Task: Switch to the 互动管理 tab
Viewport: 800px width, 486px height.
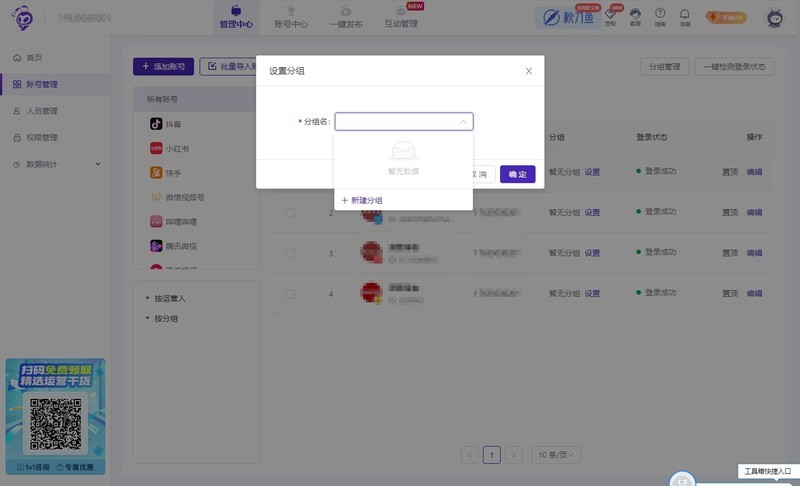Action: pyautogui.click(x=401, y=17)
